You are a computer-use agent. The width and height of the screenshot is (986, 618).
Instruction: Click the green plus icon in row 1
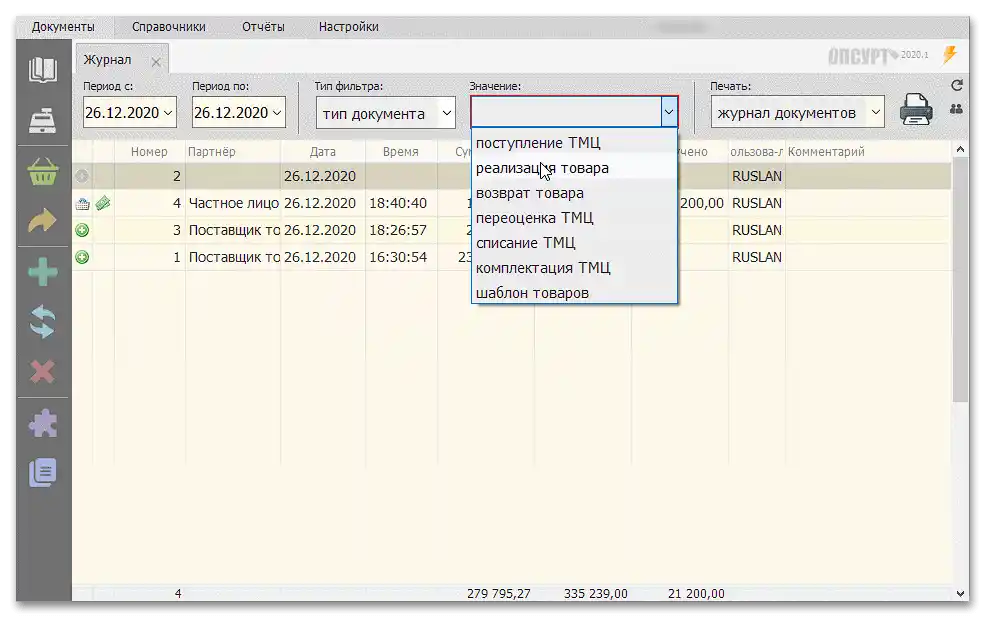[82, 257]
